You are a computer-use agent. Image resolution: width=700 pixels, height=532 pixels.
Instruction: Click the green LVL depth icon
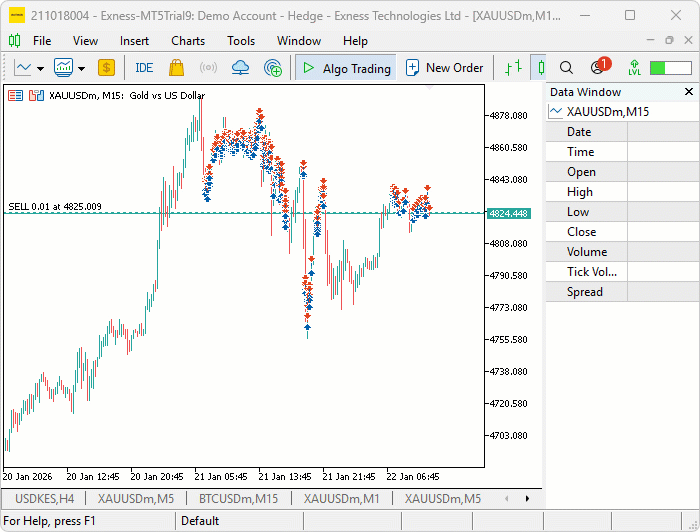click(634, 68)
